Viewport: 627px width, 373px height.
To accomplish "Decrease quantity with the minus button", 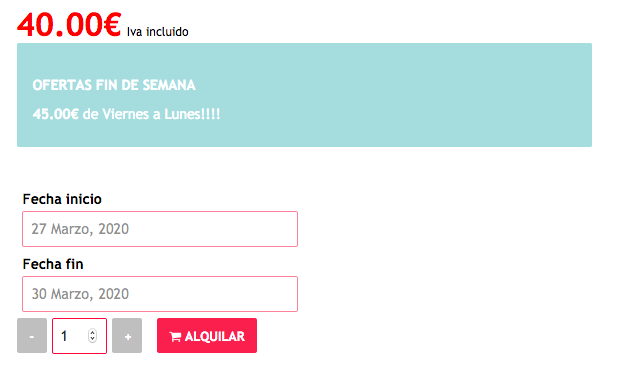I will (32, 335).
